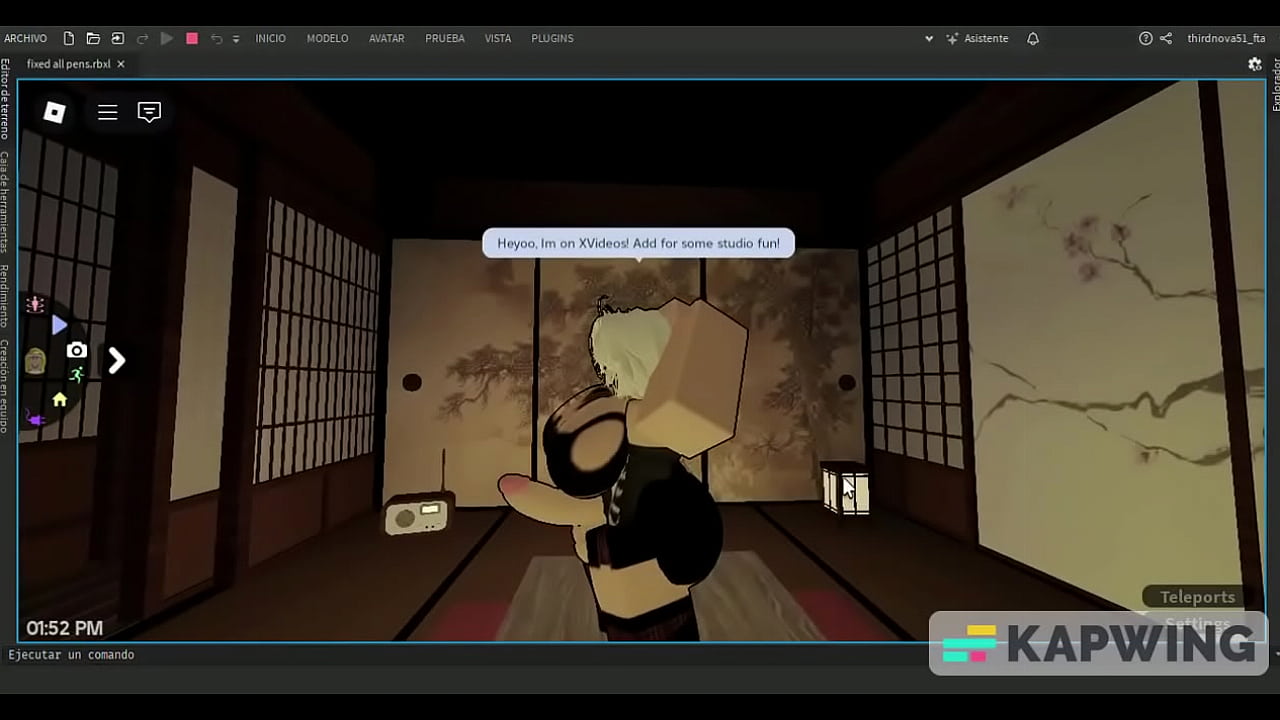Expand the white chevron arrow on the left panel

coord(117,361)
